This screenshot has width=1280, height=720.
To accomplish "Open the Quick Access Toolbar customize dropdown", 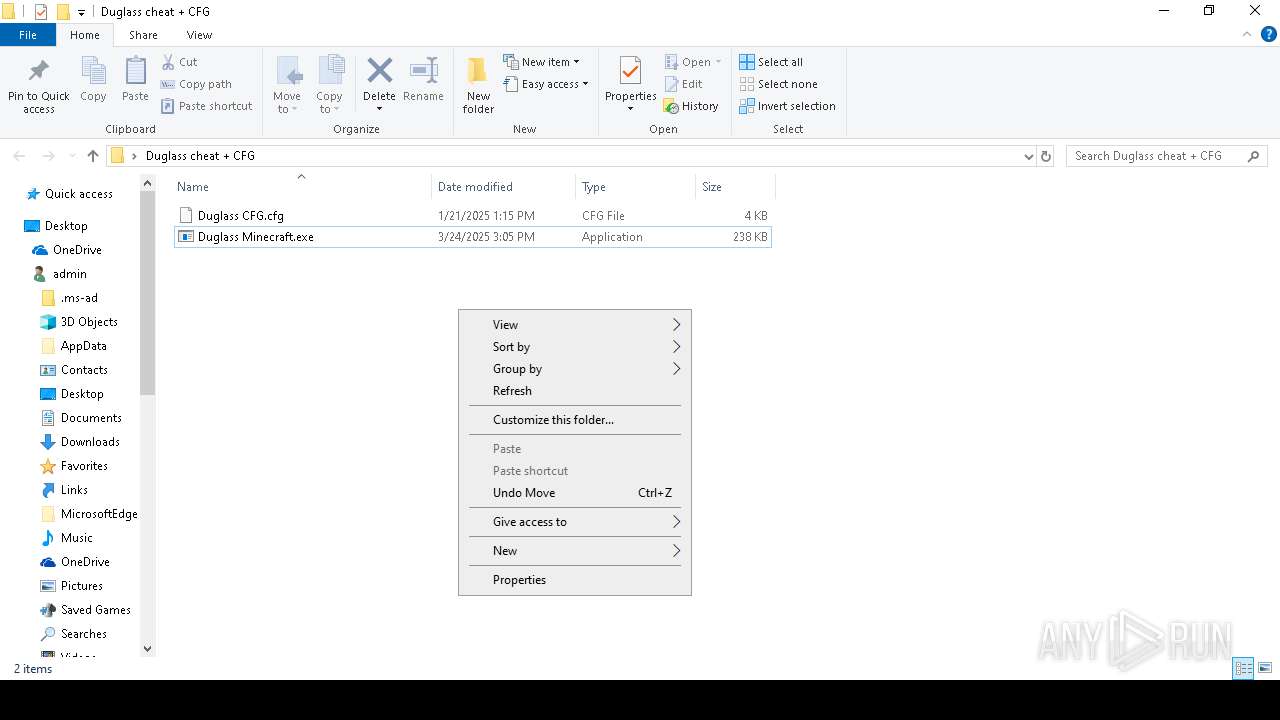I will (82, 12).
